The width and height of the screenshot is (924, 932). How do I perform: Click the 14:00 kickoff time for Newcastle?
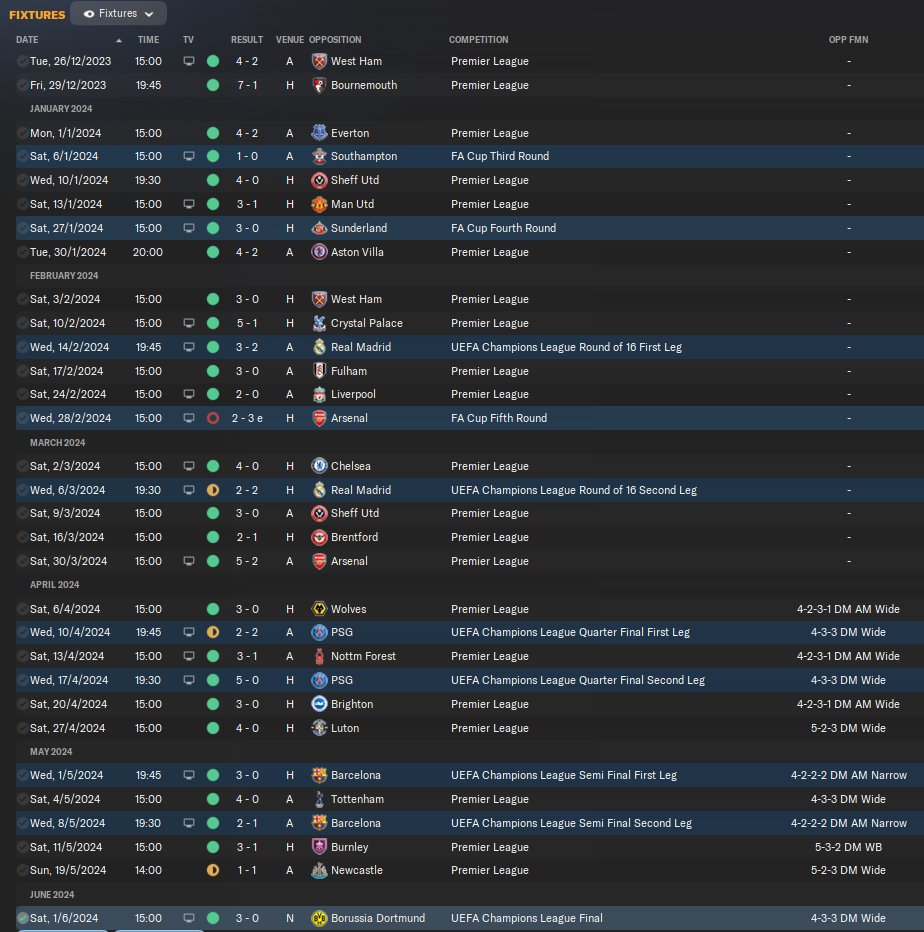point(148,870)
